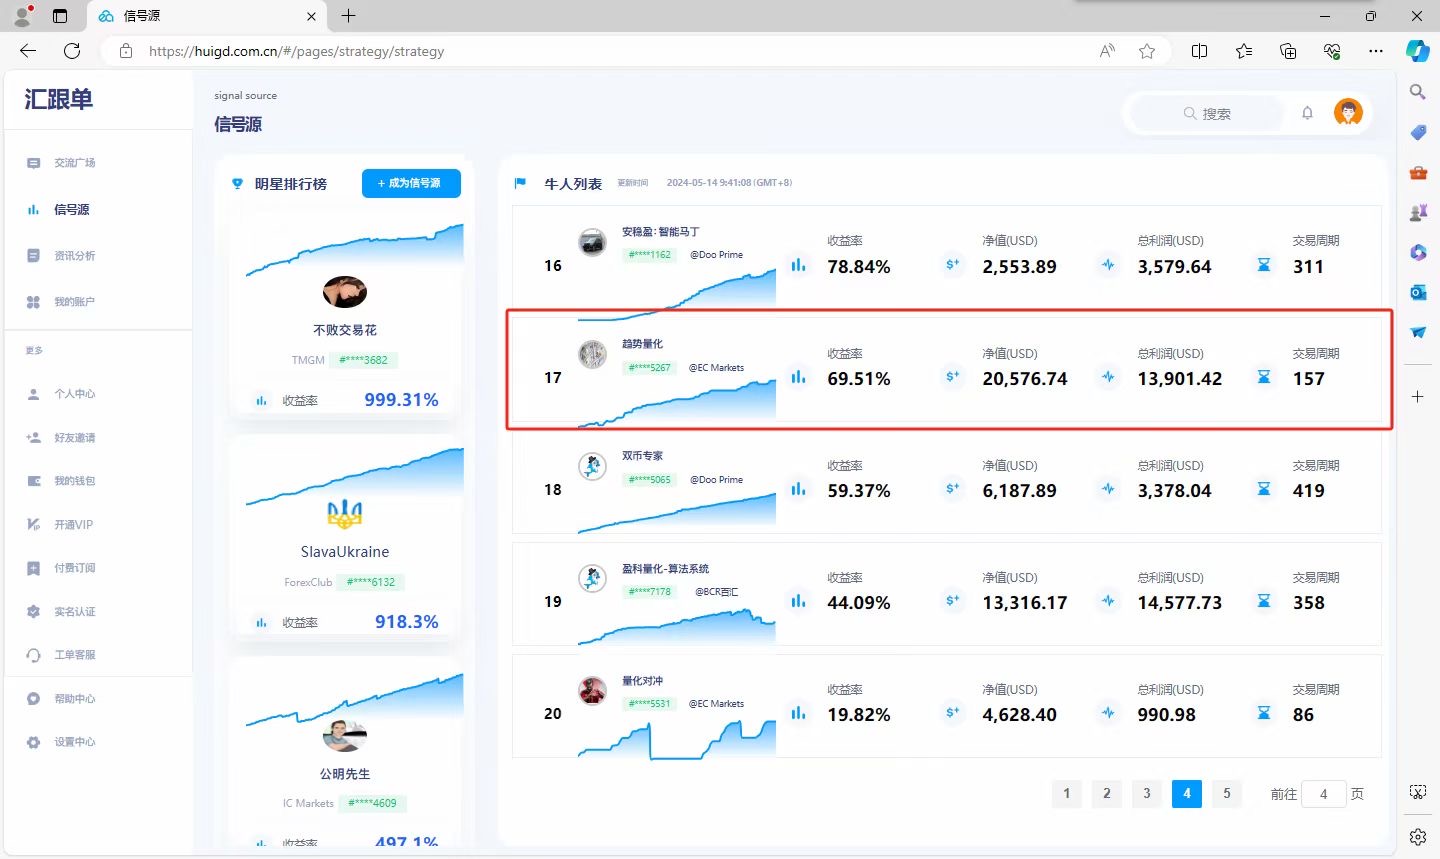Open notifications with the bell icon
The height and width of the screenshot is (859, 1440).
click(1307, 113)
